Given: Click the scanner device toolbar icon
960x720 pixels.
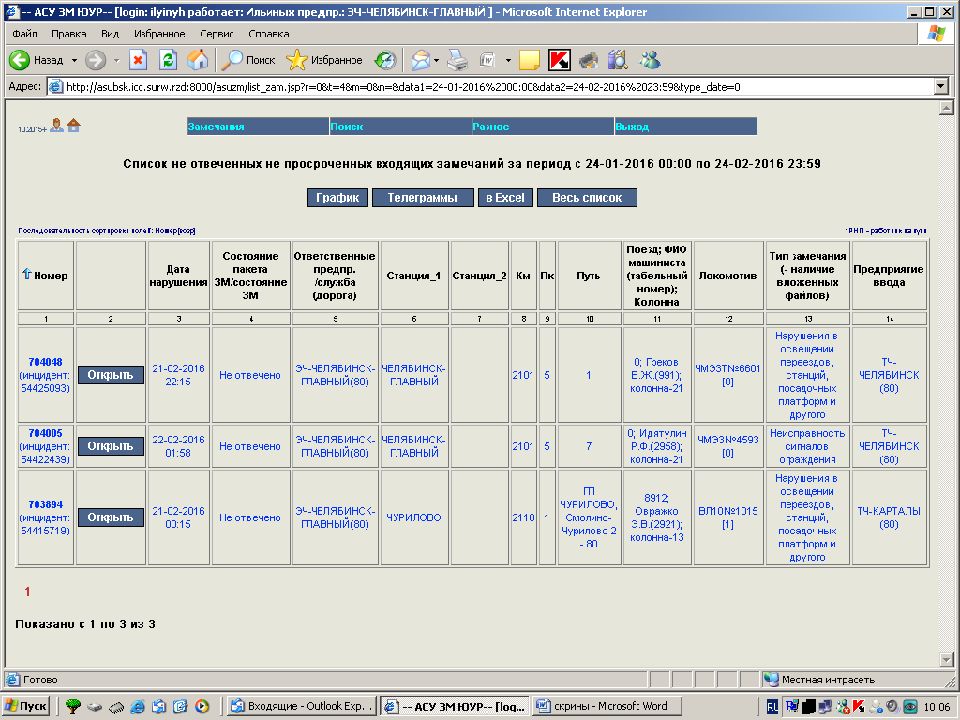Looking at the screenshot, I should (588, 60).
